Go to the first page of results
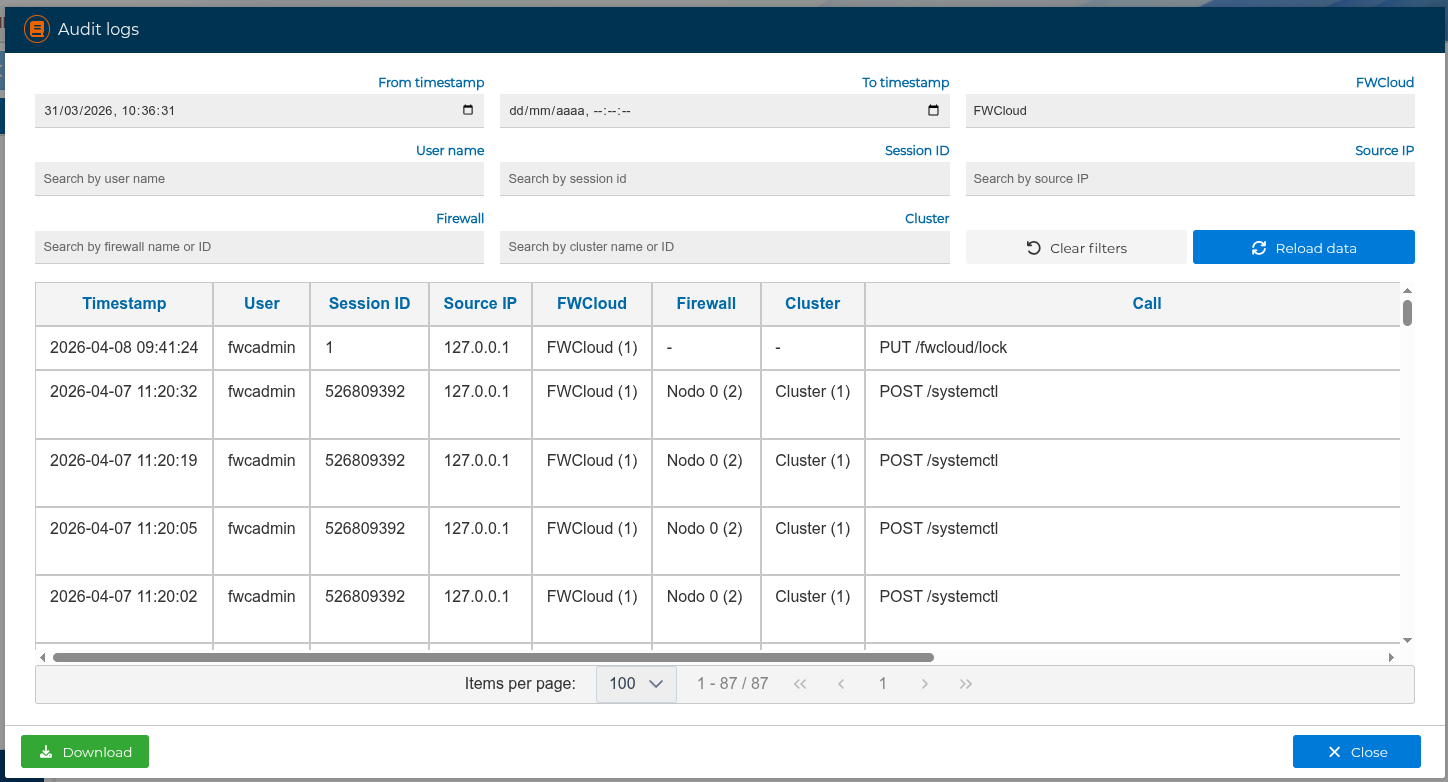Screen dimensions: 1448x782 (800, 684)
